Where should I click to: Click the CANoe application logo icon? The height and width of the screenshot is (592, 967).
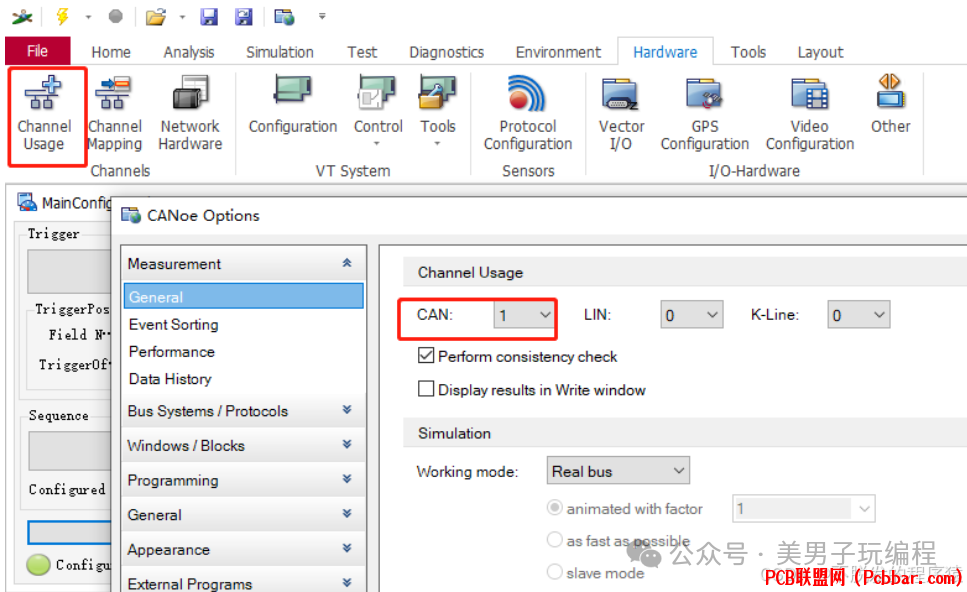(x=22, y=17)
